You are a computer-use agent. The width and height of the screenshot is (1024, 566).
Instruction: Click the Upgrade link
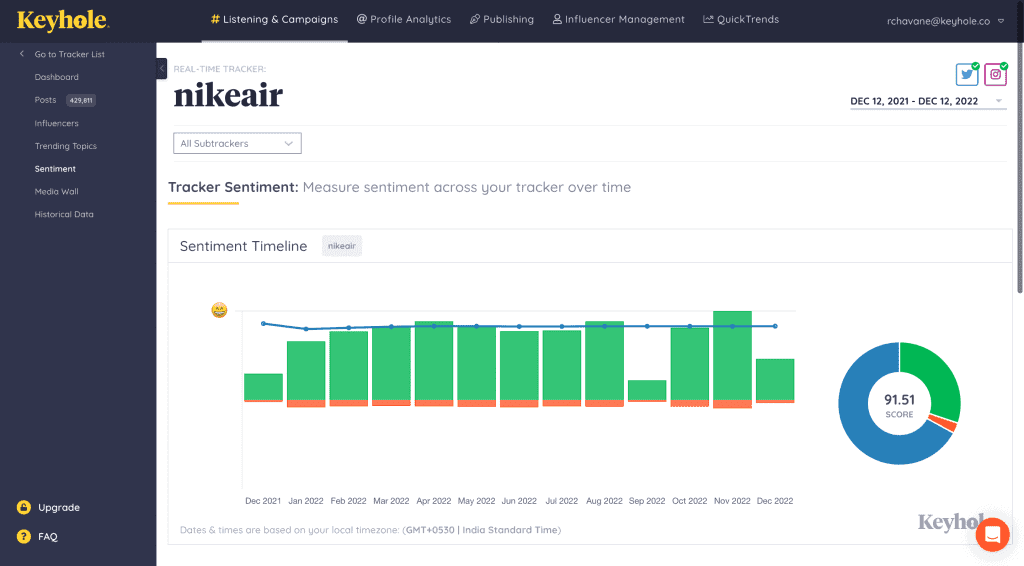tap(59, 507)
